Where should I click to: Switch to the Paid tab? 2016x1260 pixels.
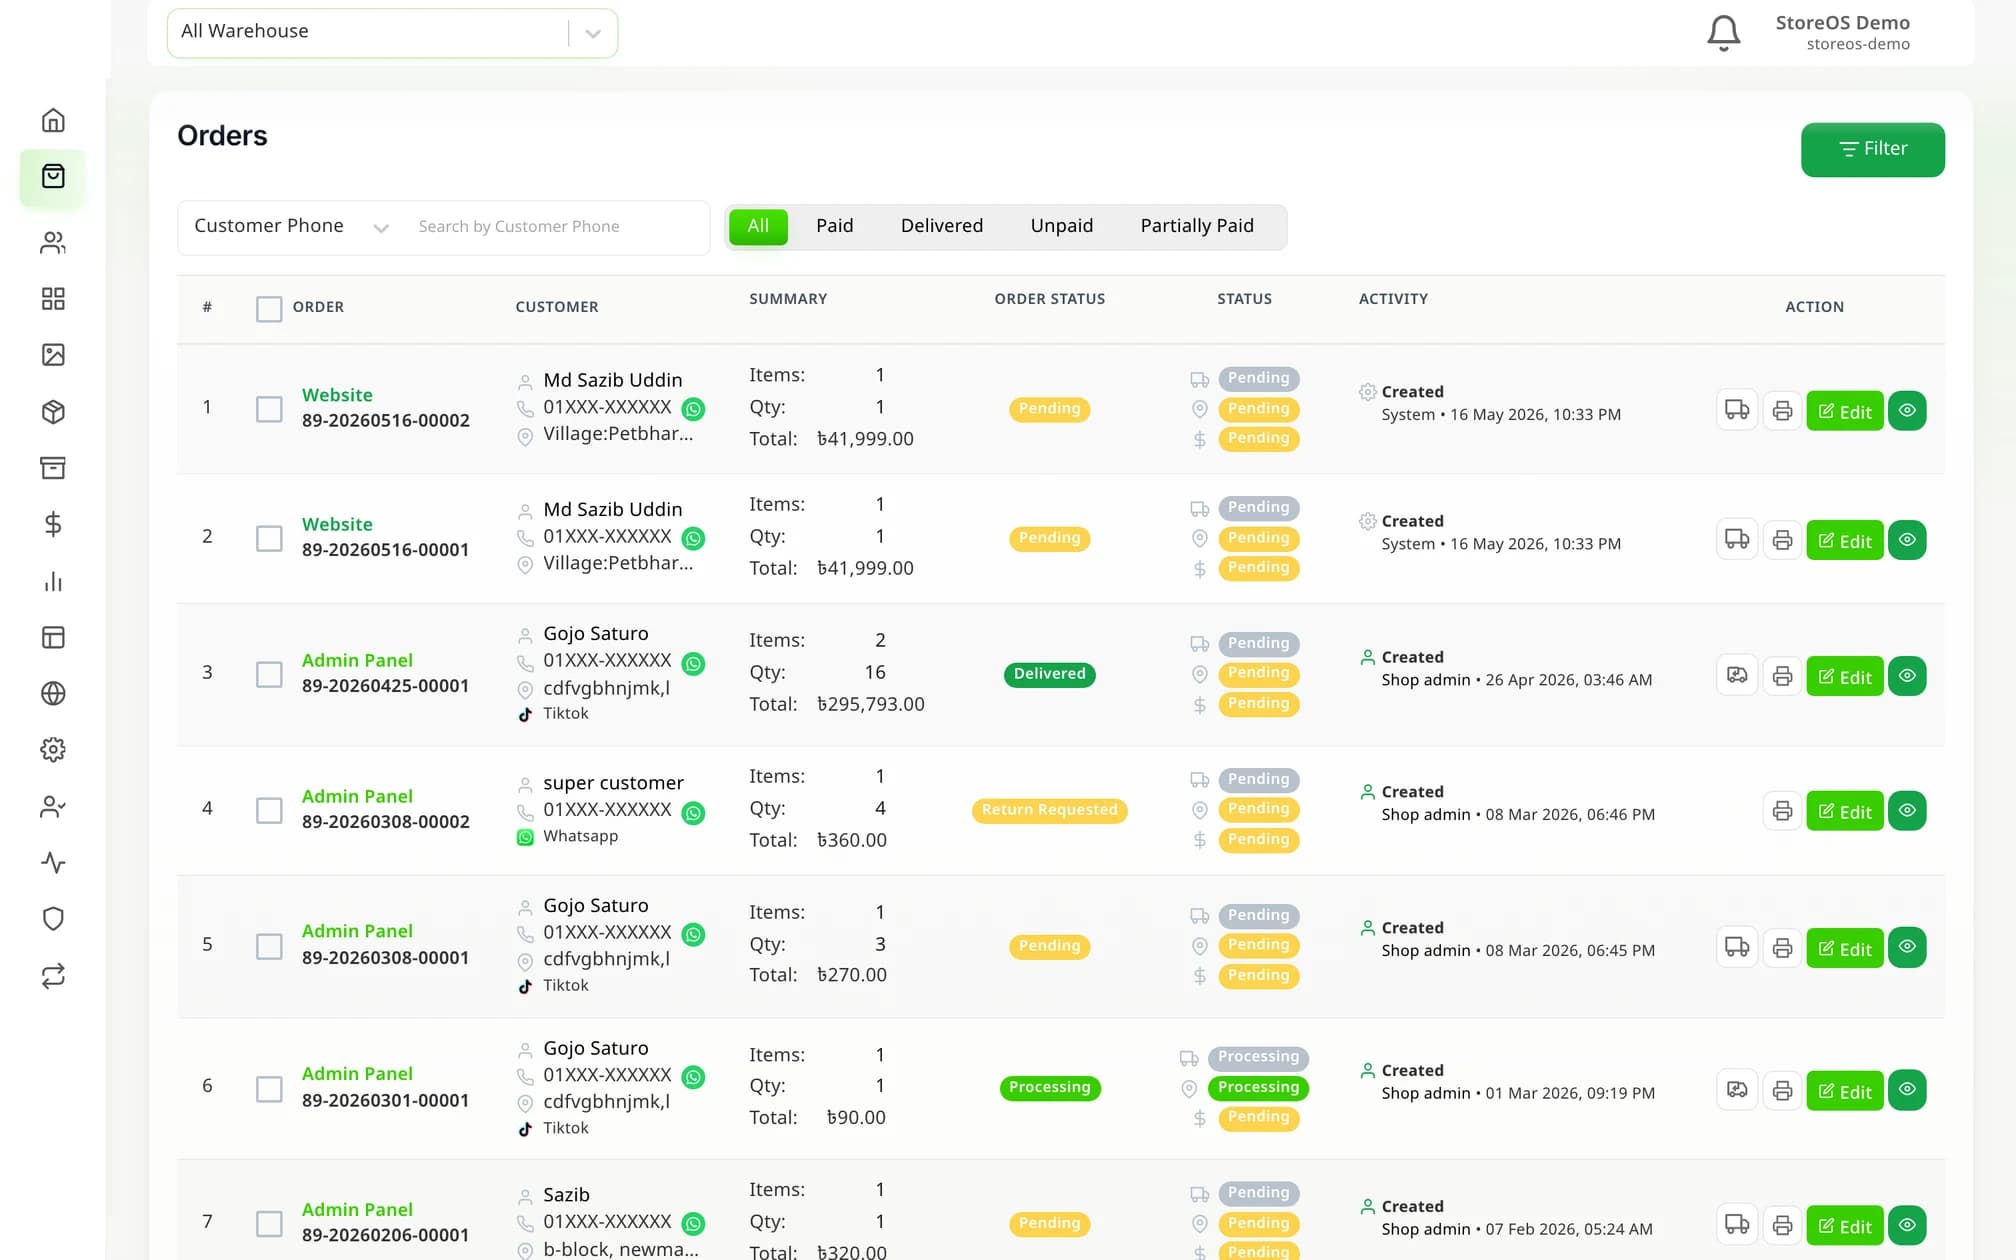(x=834, y=226)
